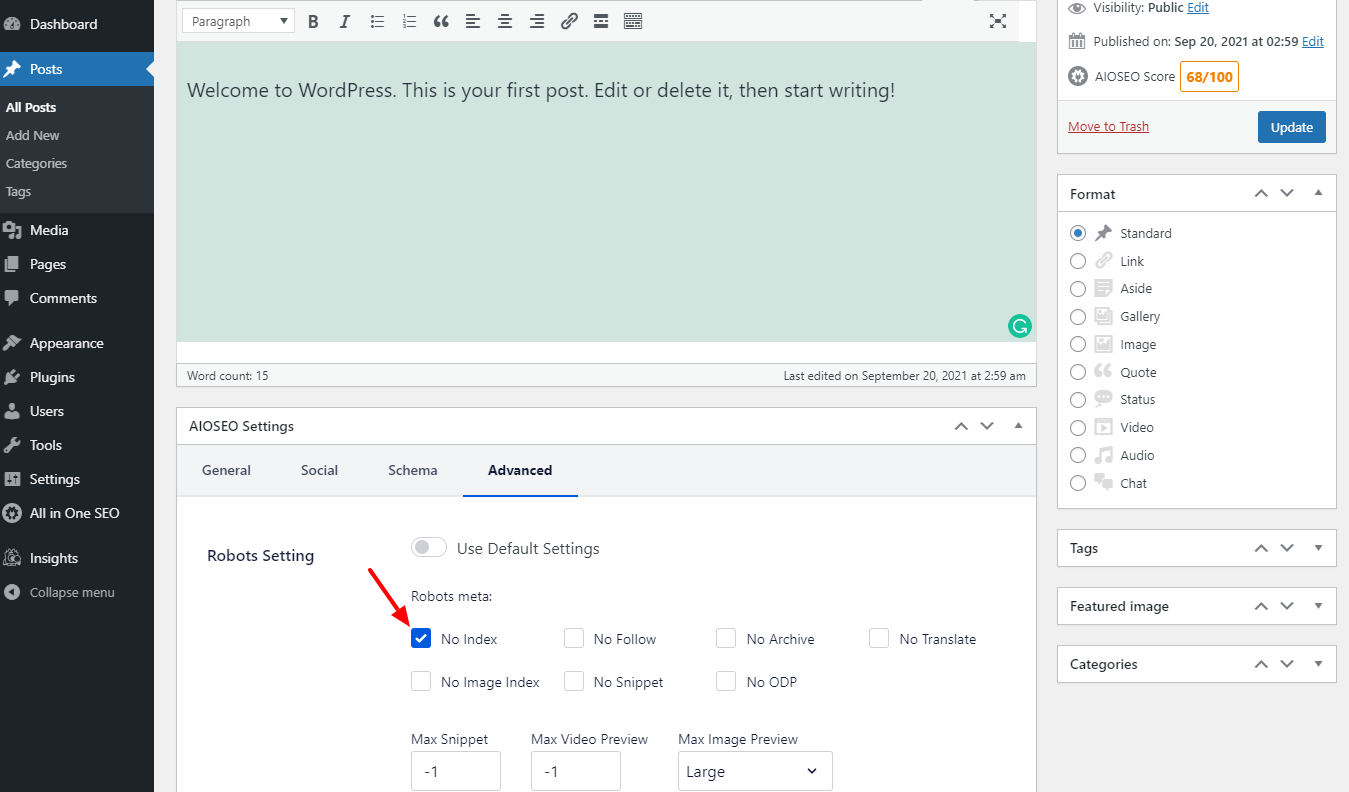The height and width of the screenshot is (792, 1349).
Task: Check the No Image Index checkbox
Action: click(x=421, y=681)
